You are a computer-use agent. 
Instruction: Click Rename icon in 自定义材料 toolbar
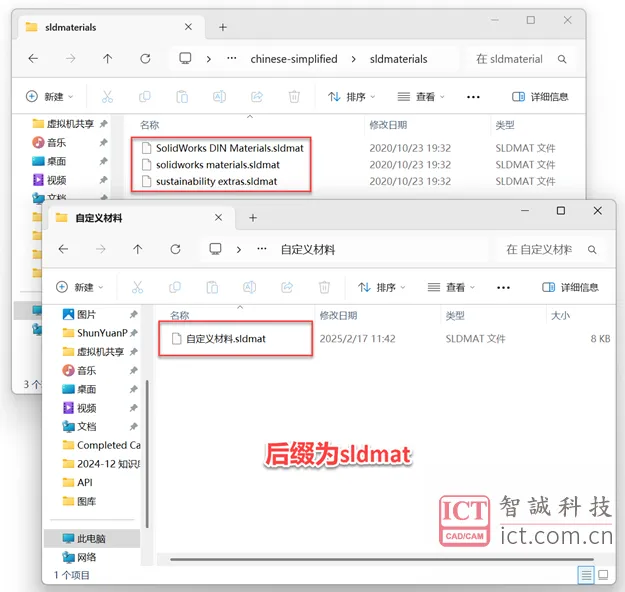pos(250,287)
